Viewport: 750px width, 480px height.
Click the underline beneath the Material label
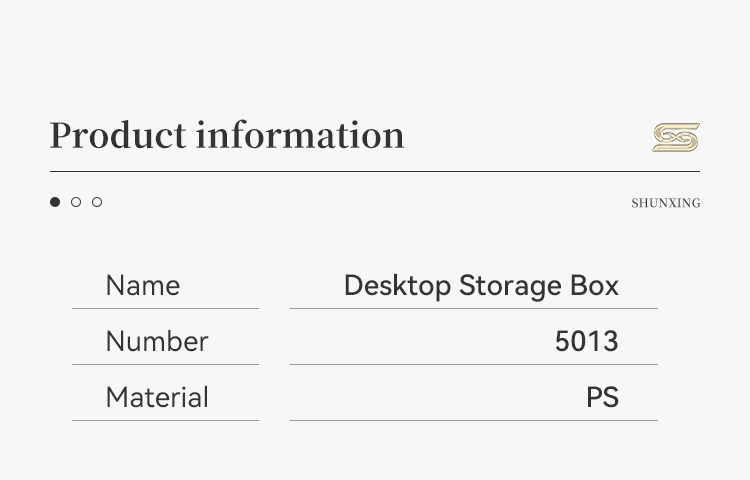coord(165,421)
